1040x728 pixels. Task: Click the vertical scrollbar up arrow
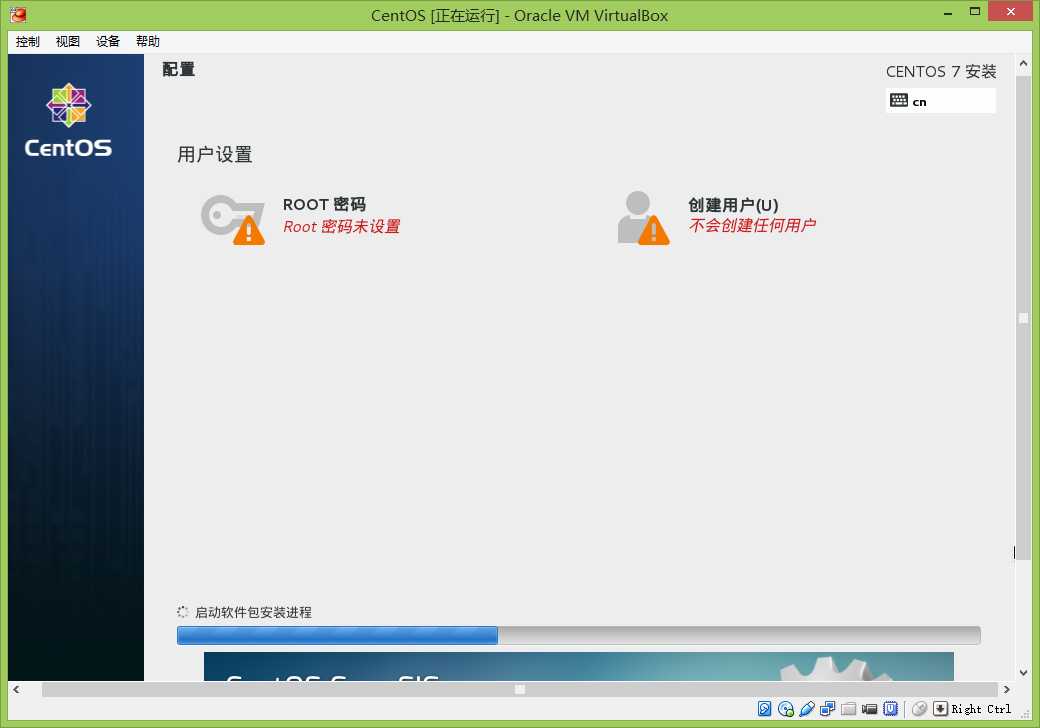coord(1023,64)
